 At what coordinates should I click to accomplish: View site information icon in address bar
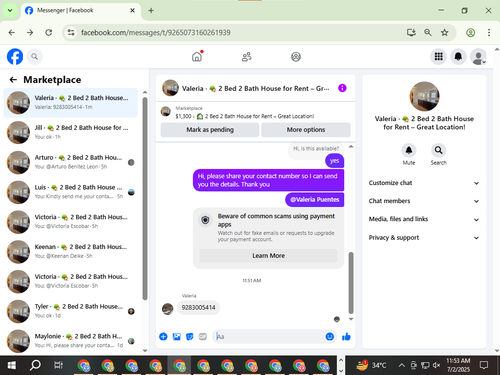[x=71, y=32]
